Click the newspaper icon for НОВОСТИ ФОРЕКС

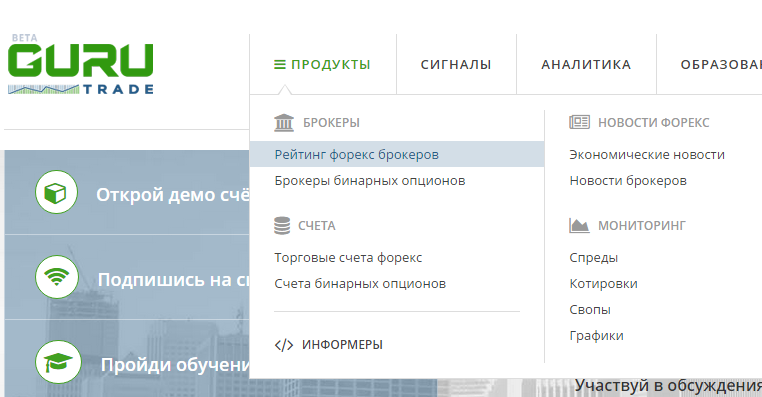point(579,122)
